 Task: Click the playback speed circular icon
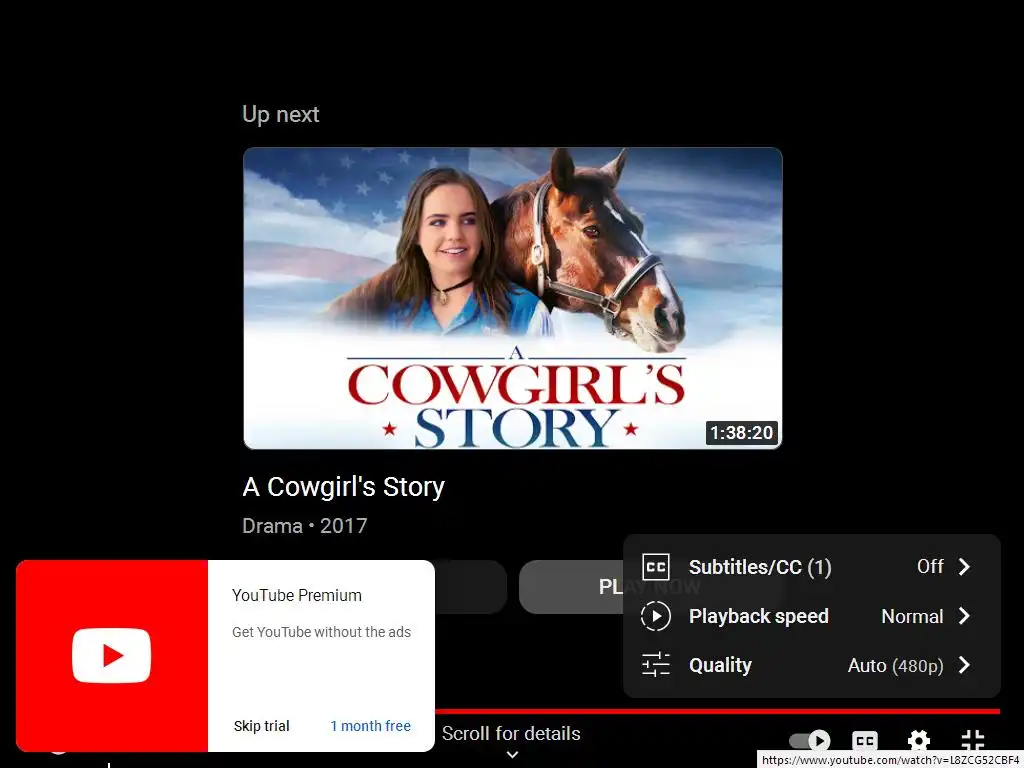pos(656,616)
